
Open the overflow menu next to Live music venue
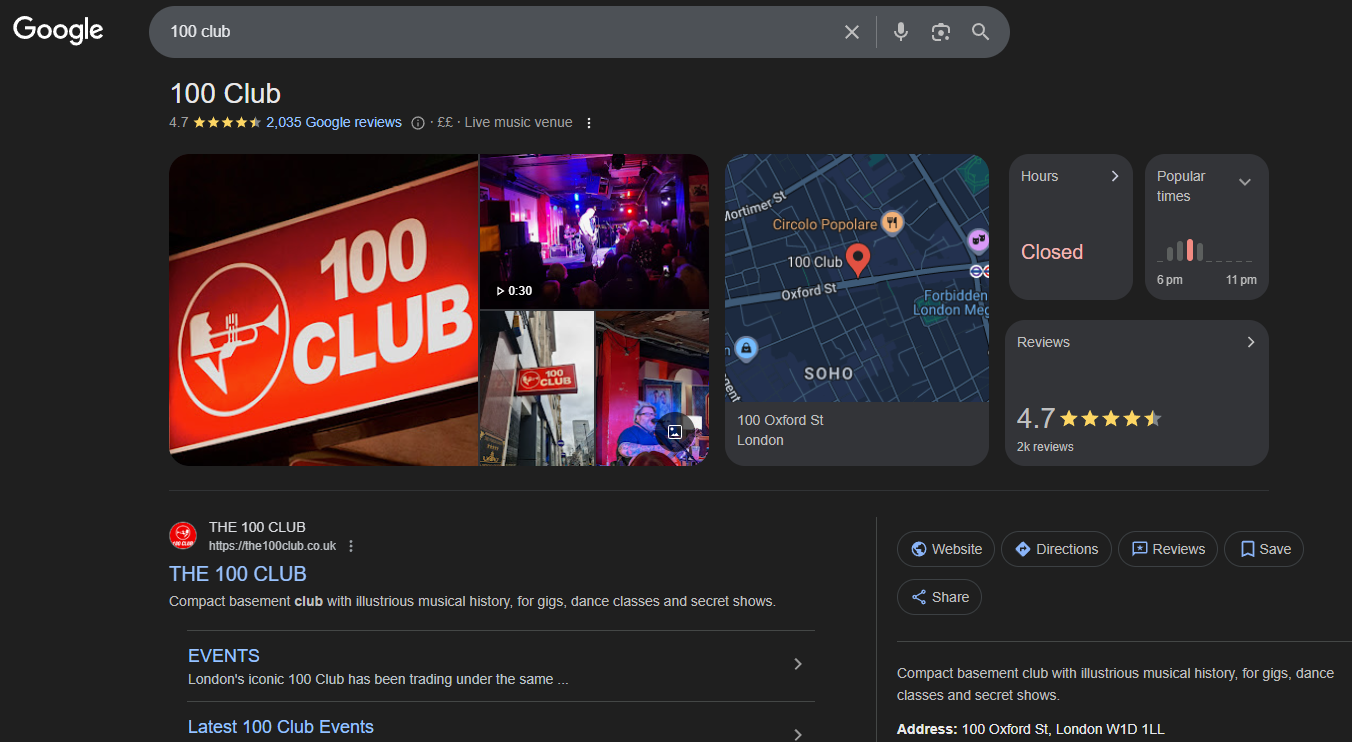click(589, 122)
